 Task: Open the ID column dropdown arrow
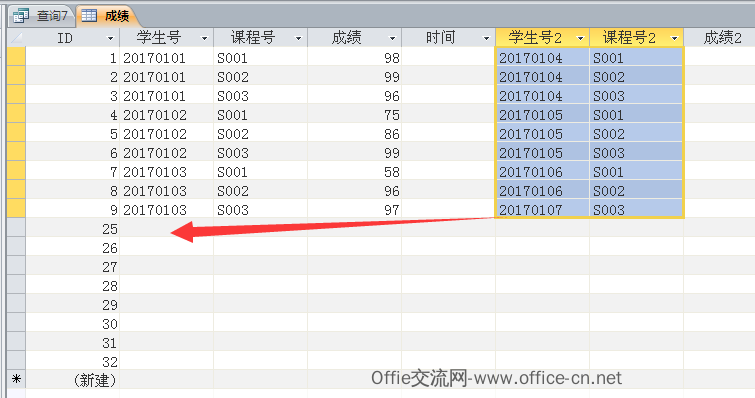(110, 38)
